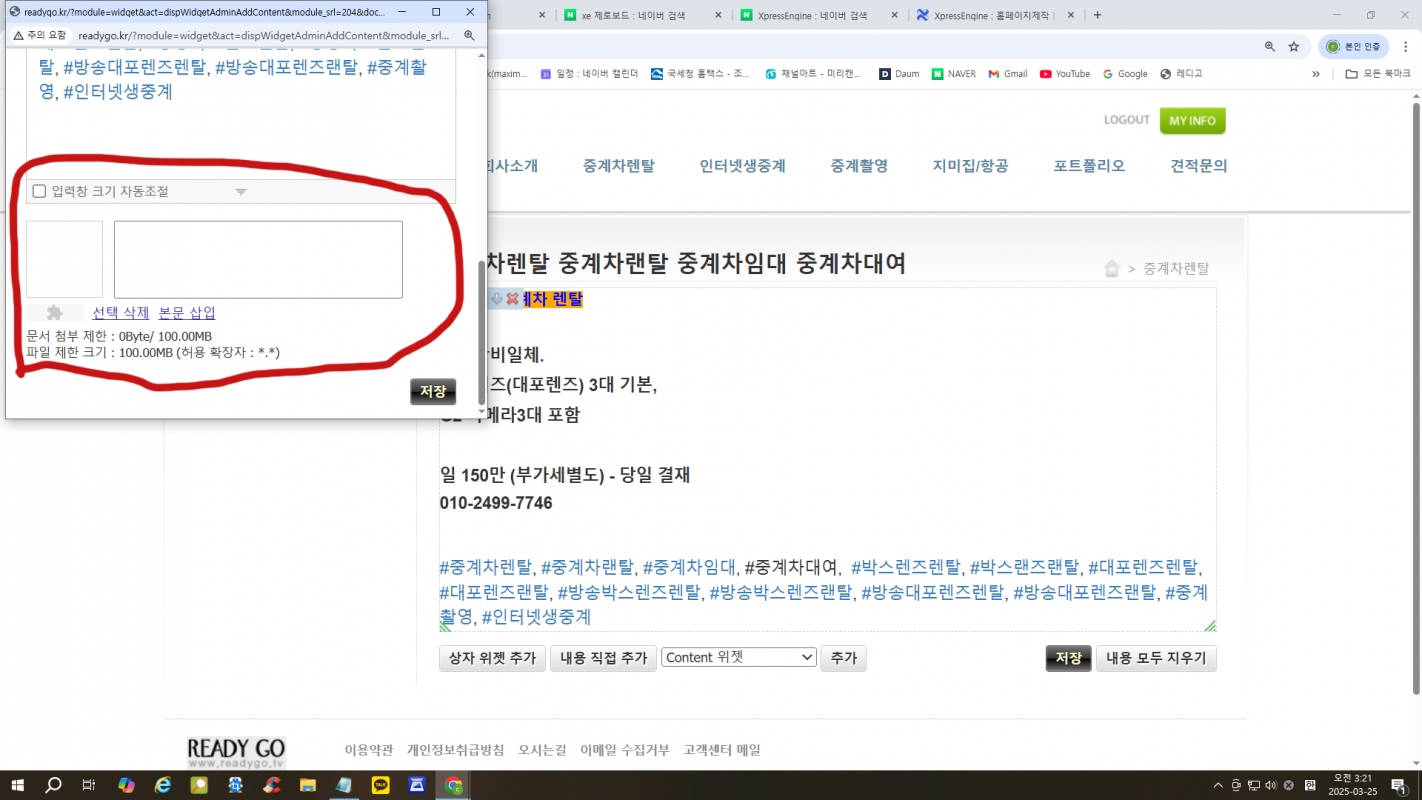Click the widget move-down arrow icon
This screenshot has width=1422, height=800.
click(497, 299)
